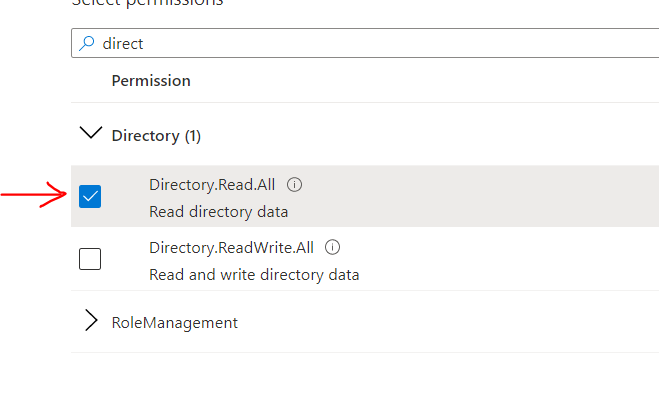Click the "Select permissions" heading text

147,3
